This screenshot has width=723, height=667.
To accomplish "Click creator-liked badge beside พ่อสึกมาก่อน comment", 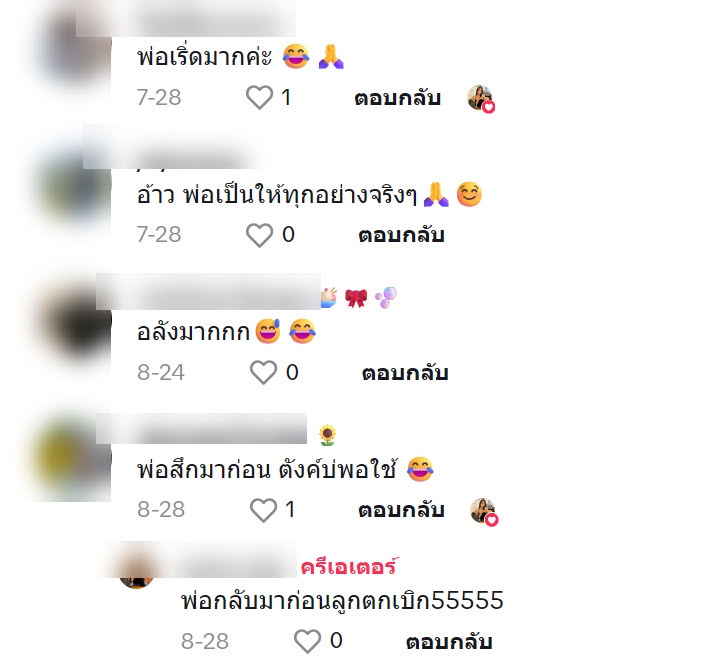I will [484, 511].
